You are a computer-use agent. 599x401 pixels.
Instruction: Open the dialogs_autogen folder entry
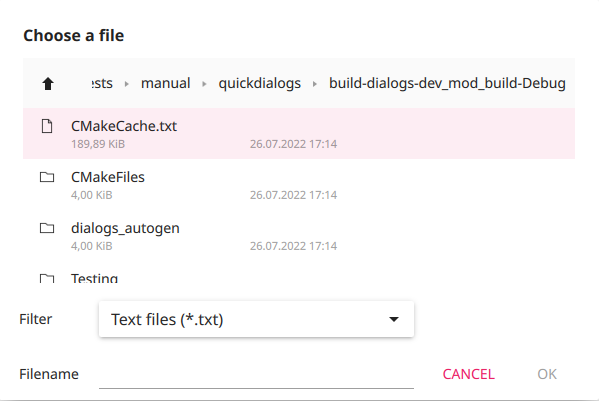299,235
